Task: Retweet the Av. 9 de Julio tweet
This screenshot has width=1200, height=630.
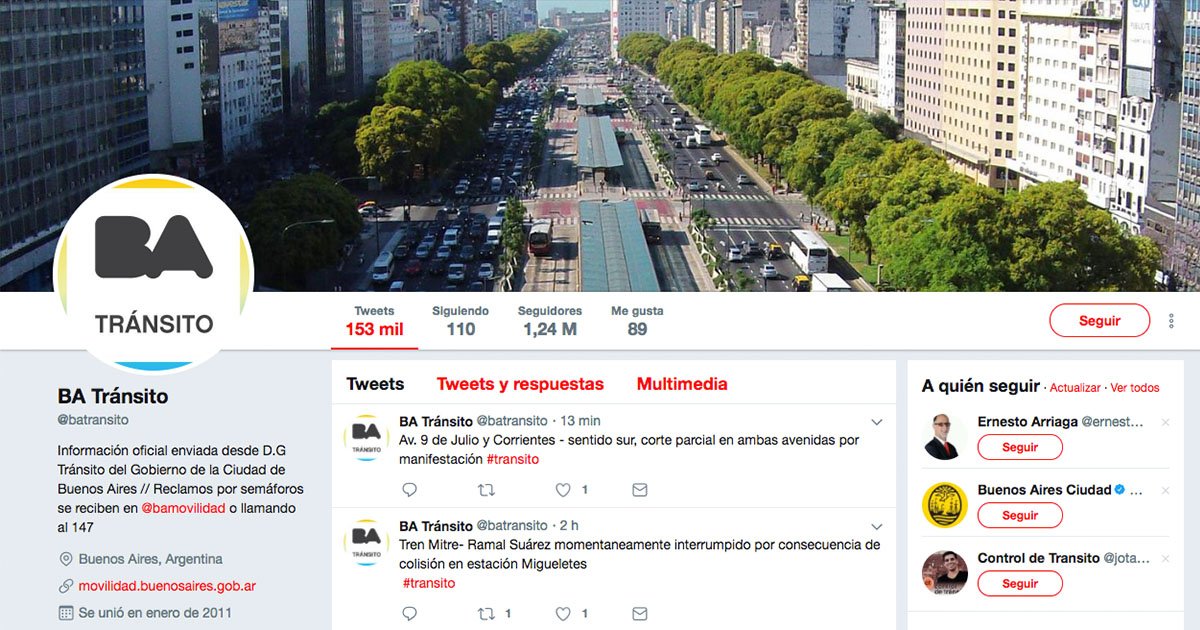Action: coord(486,490)
